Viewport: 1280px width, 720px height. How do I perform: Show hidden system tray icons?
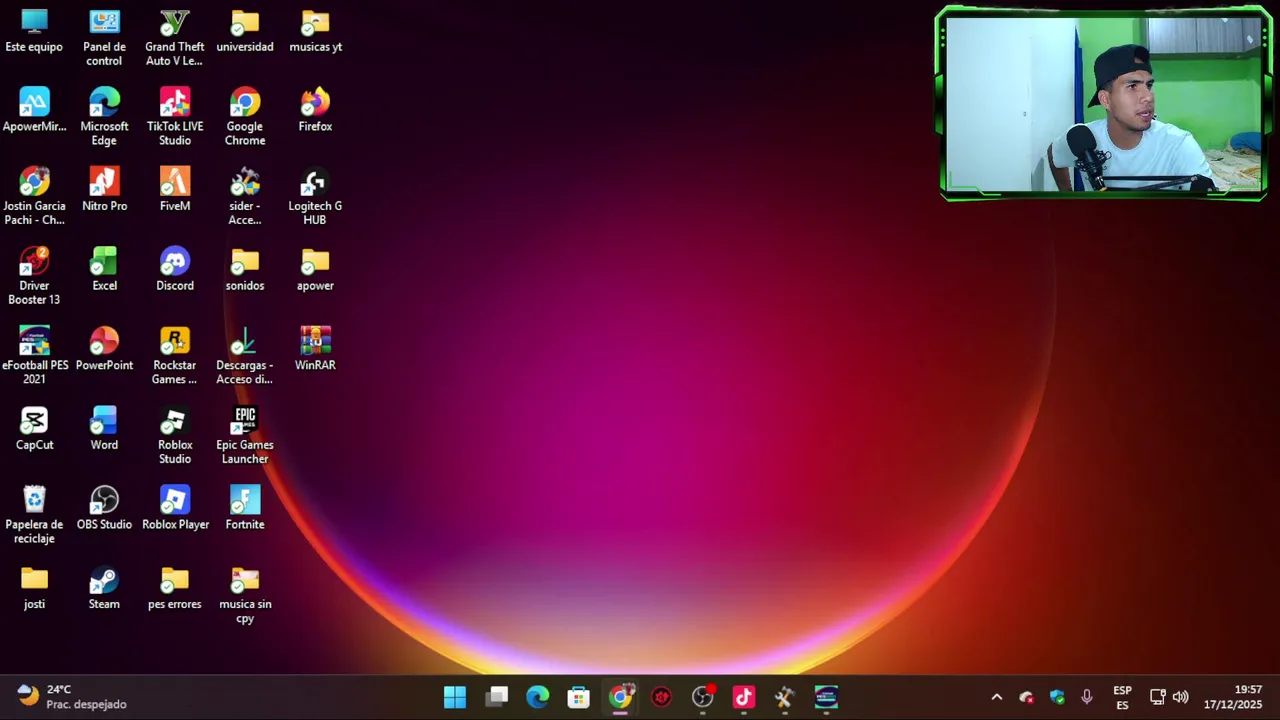(x=996, y=697)
